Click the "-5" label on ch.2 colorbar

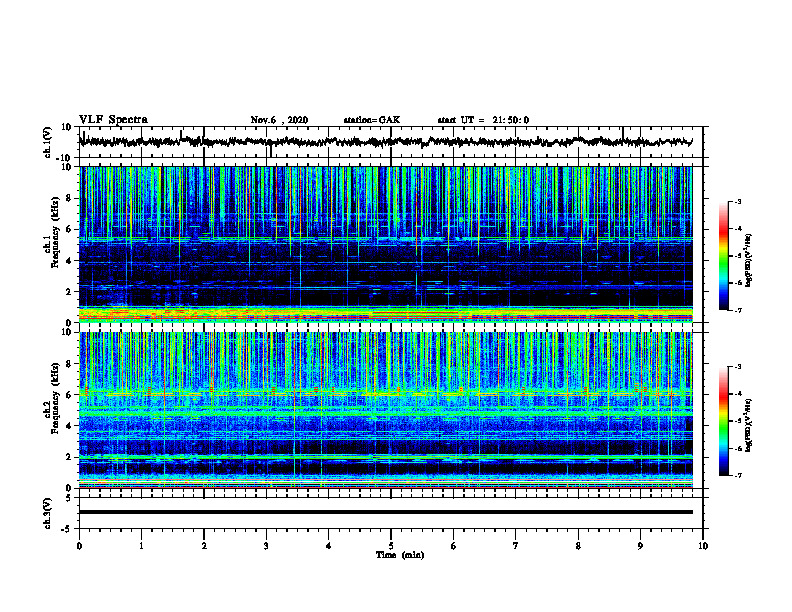(x=738, y=421)
